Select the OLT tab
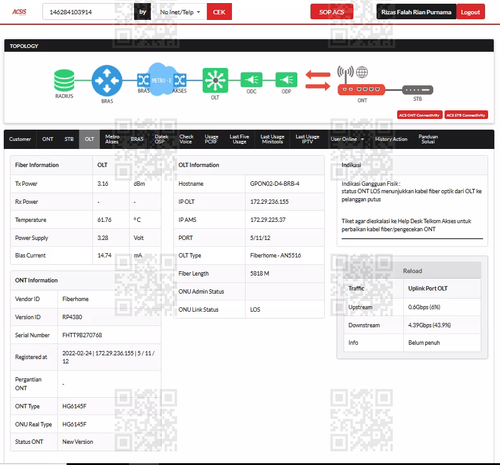 (89, 139)
